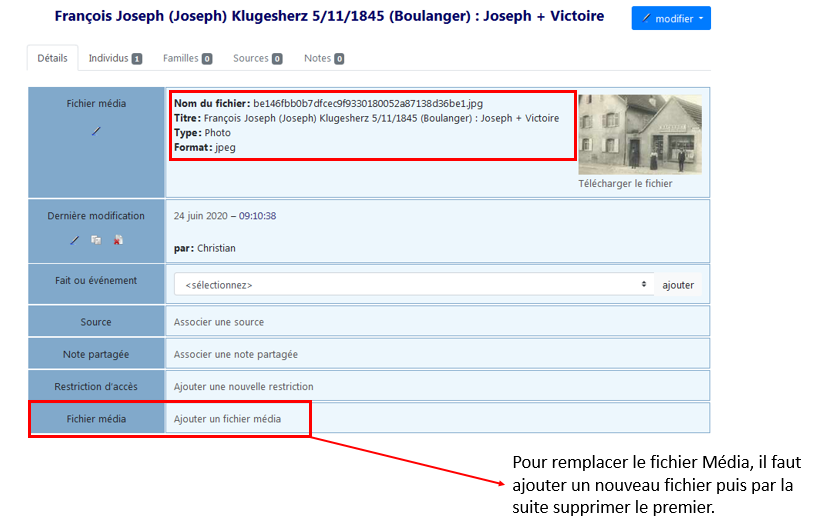Expand the Fait ou événement select box
Screen dimensions: 821x526
(x=414, y=285)
